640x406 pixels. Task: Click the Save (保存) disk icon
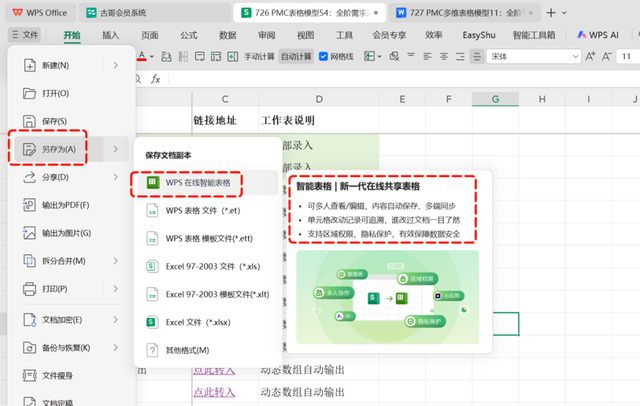(x=29, y=121)
